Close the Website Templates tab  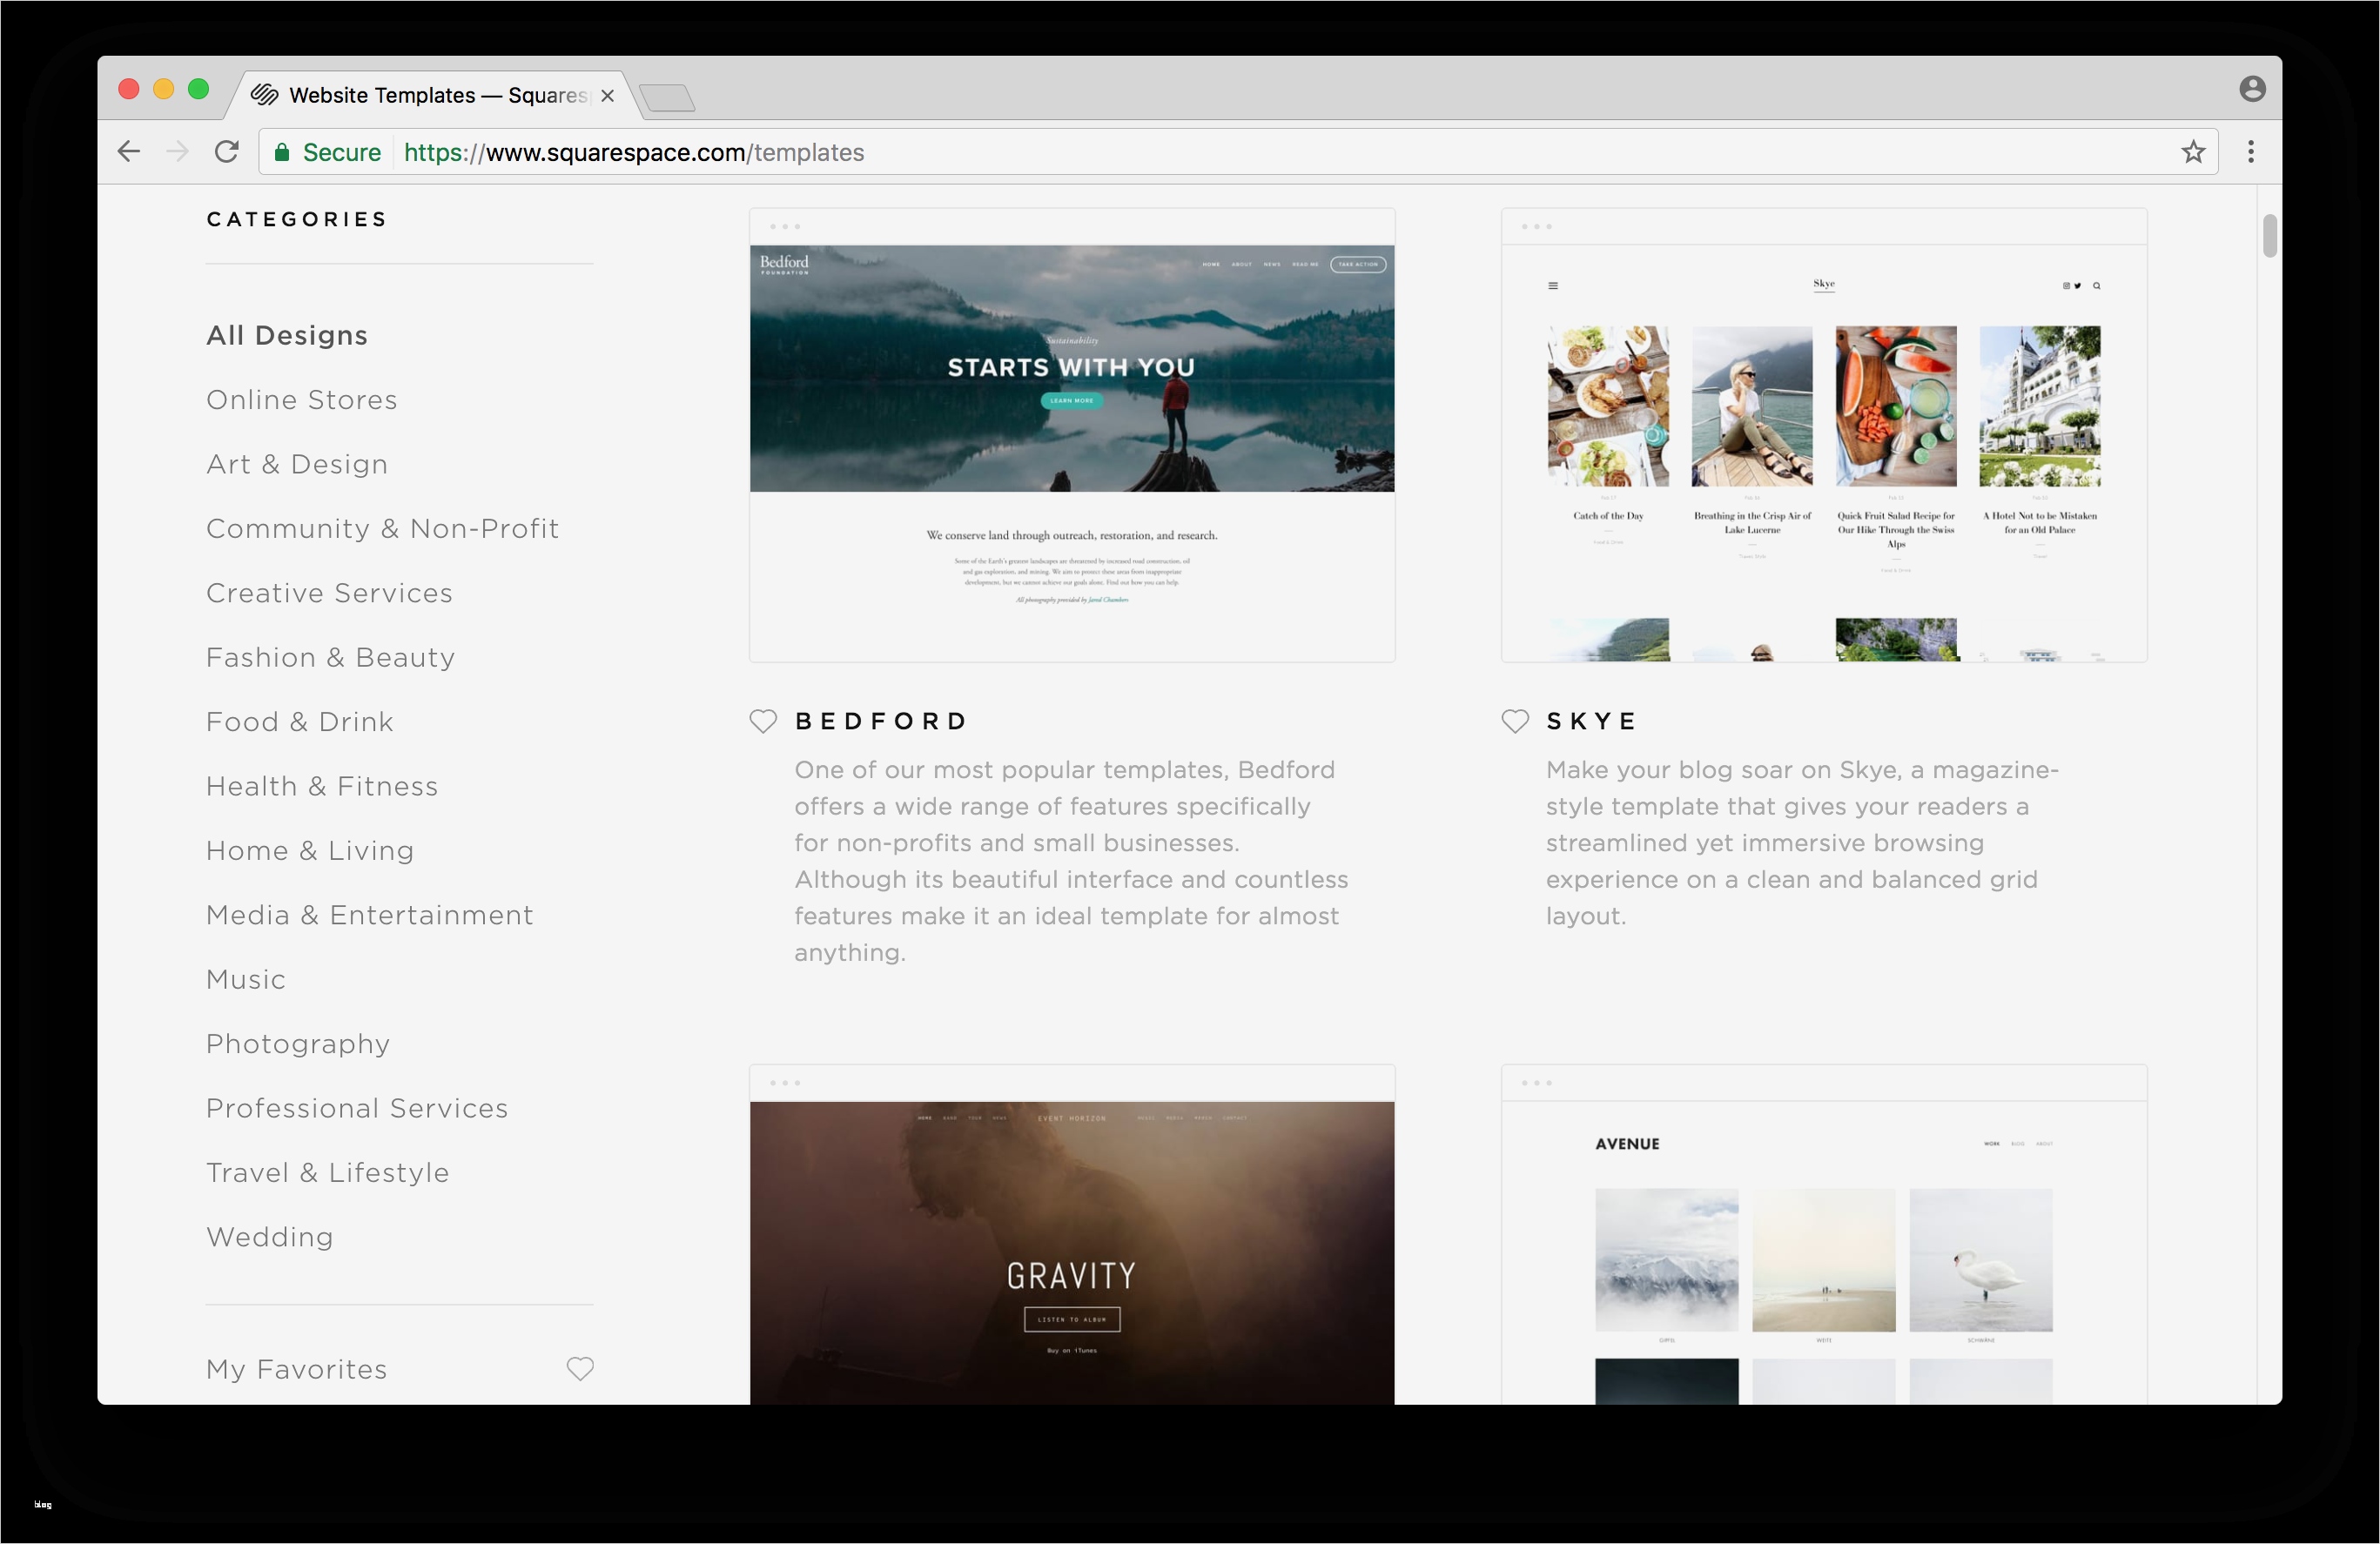click(607, 96)
